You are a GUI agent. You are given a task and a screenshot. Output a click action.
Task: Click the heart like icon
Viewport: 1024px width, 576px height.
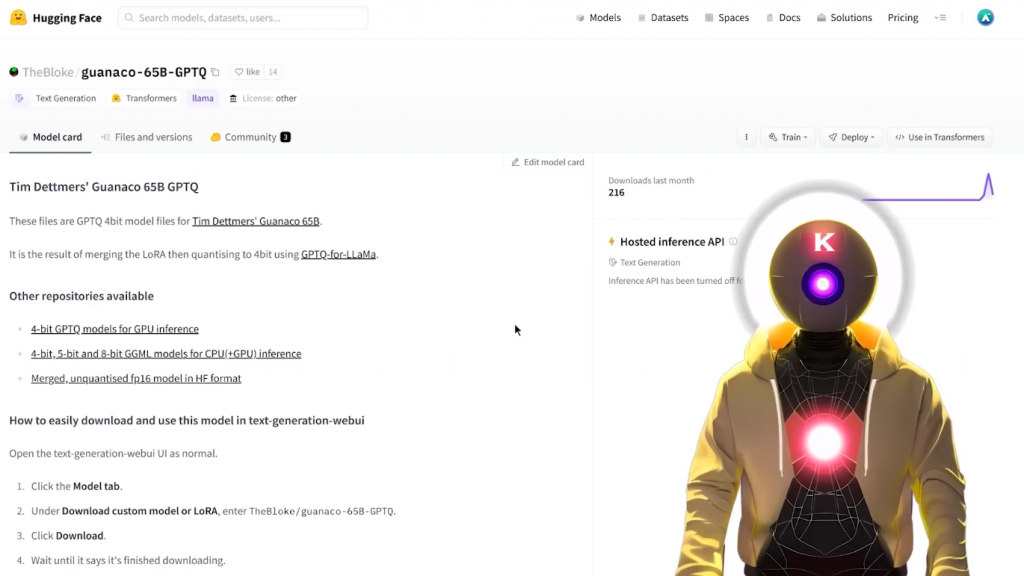pos(239,72)
